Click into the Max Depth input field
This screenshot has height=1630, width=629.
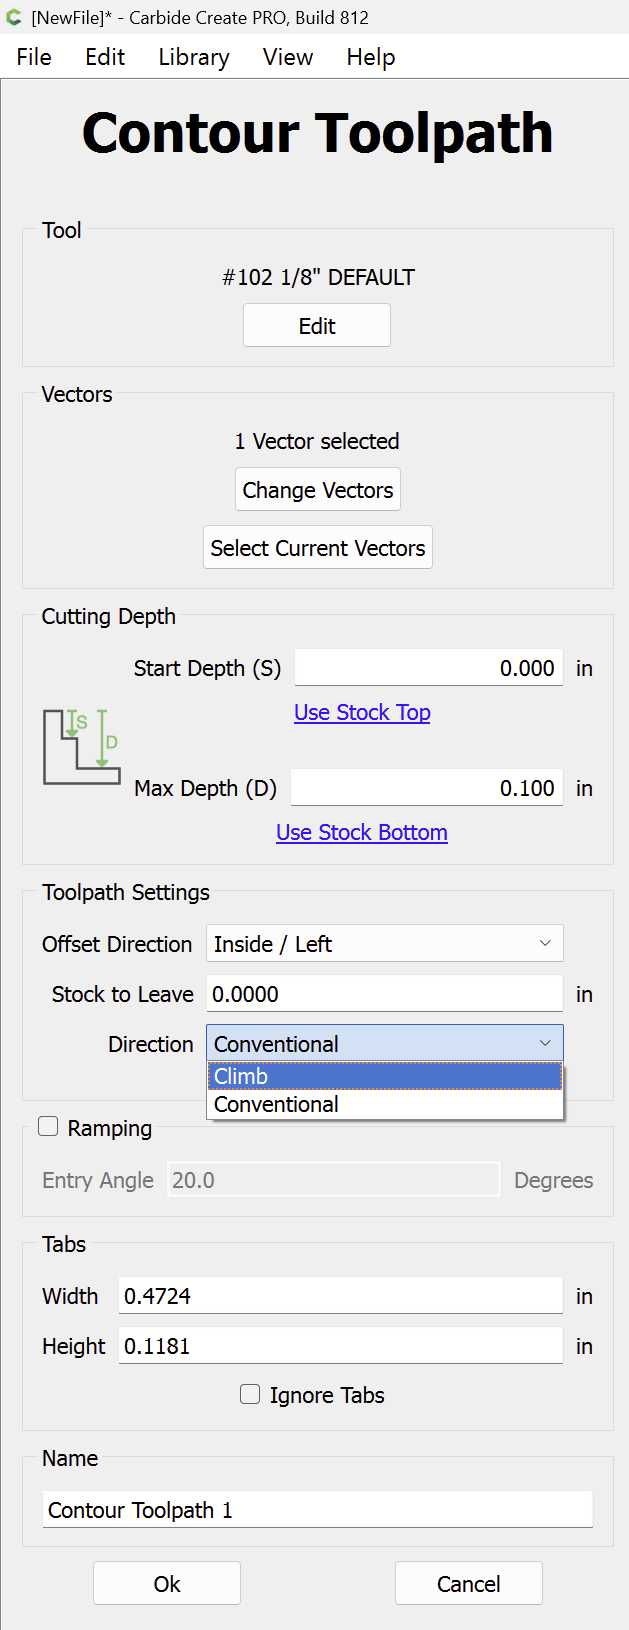coord(427,788)
